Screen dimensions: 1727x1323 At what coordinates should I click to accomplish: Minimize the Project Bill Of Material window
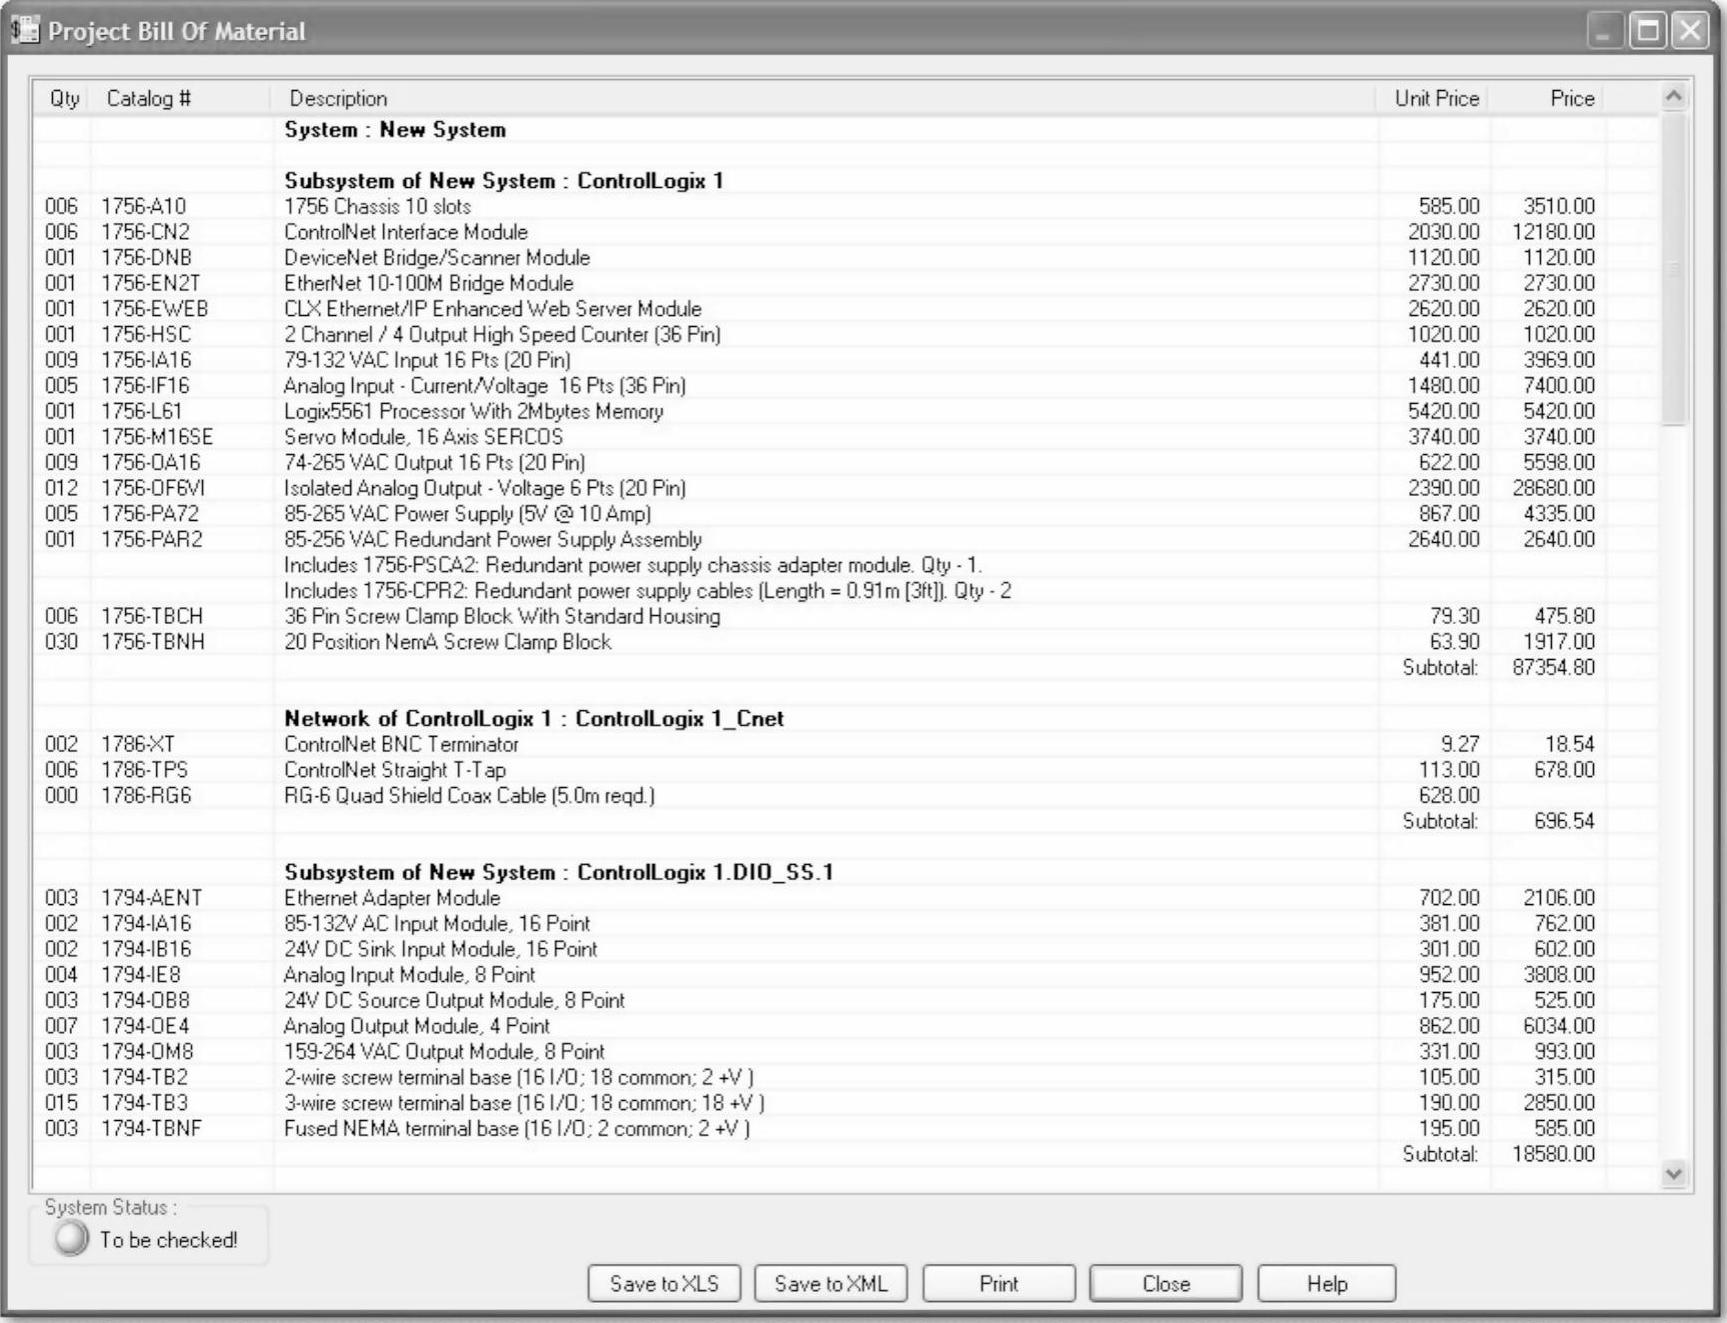pos(1603,31)
